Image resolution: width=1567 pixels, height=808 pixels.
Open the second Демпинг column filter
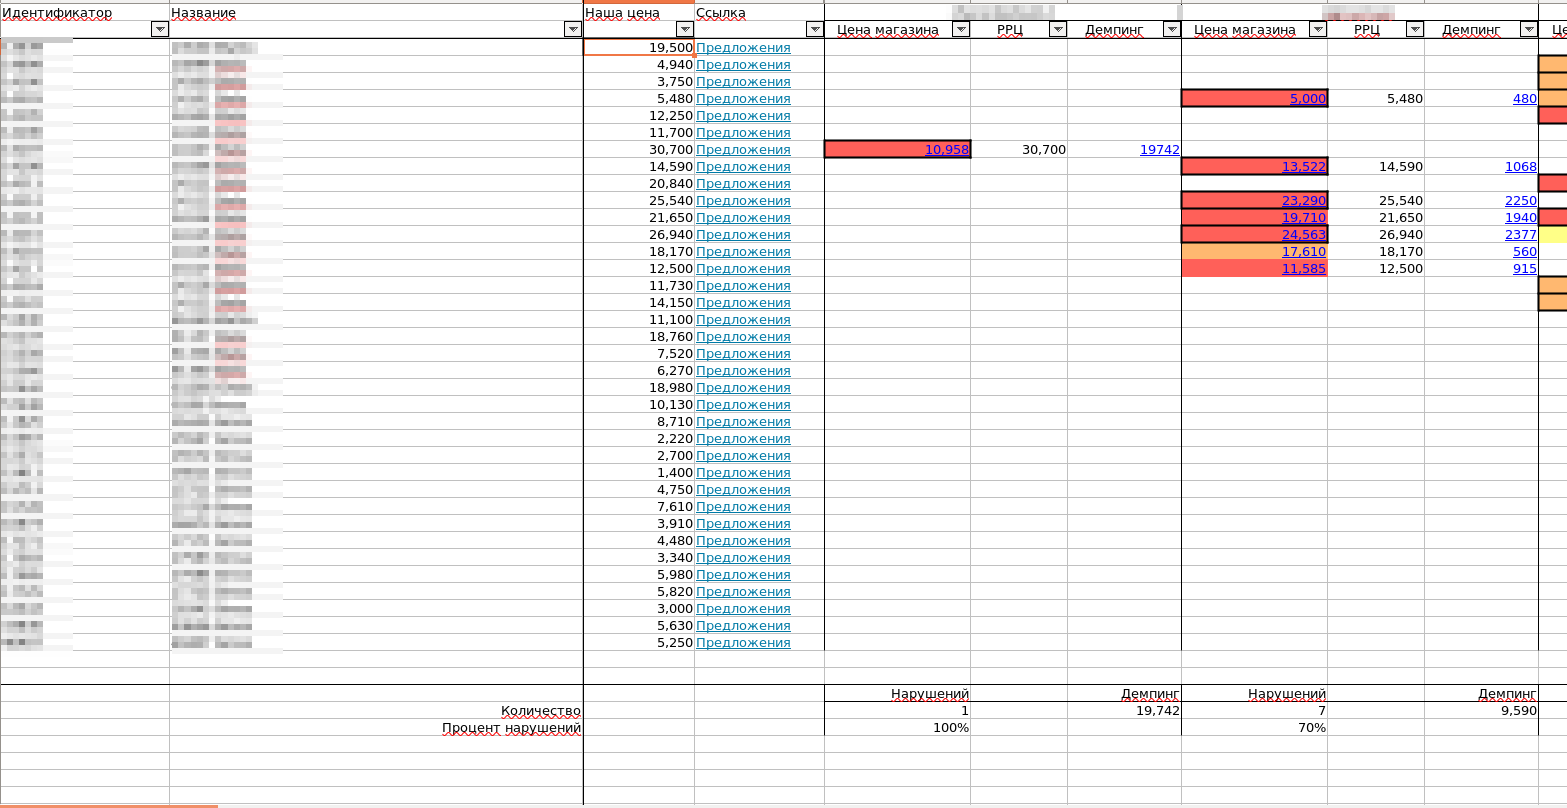tap(1528, 30)
